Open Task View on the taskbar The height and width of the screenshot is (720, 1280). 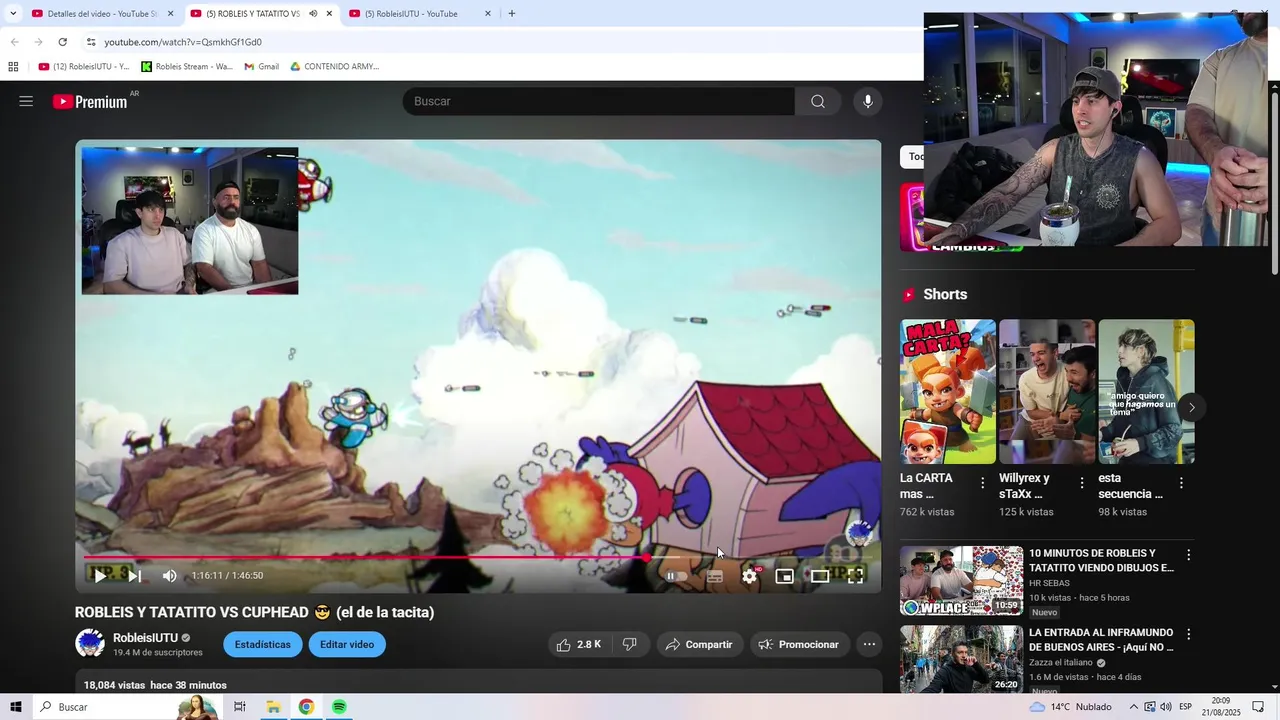[240, 707]
